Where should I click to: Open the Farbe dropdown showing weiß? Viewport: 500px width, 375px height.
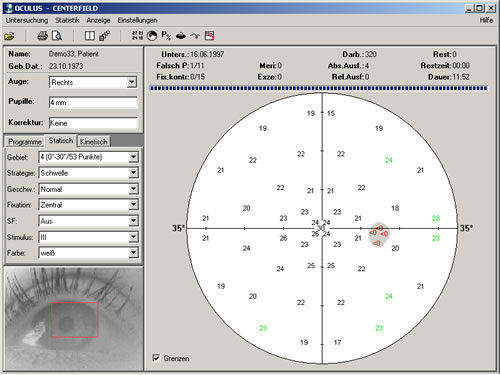[133, 253]
